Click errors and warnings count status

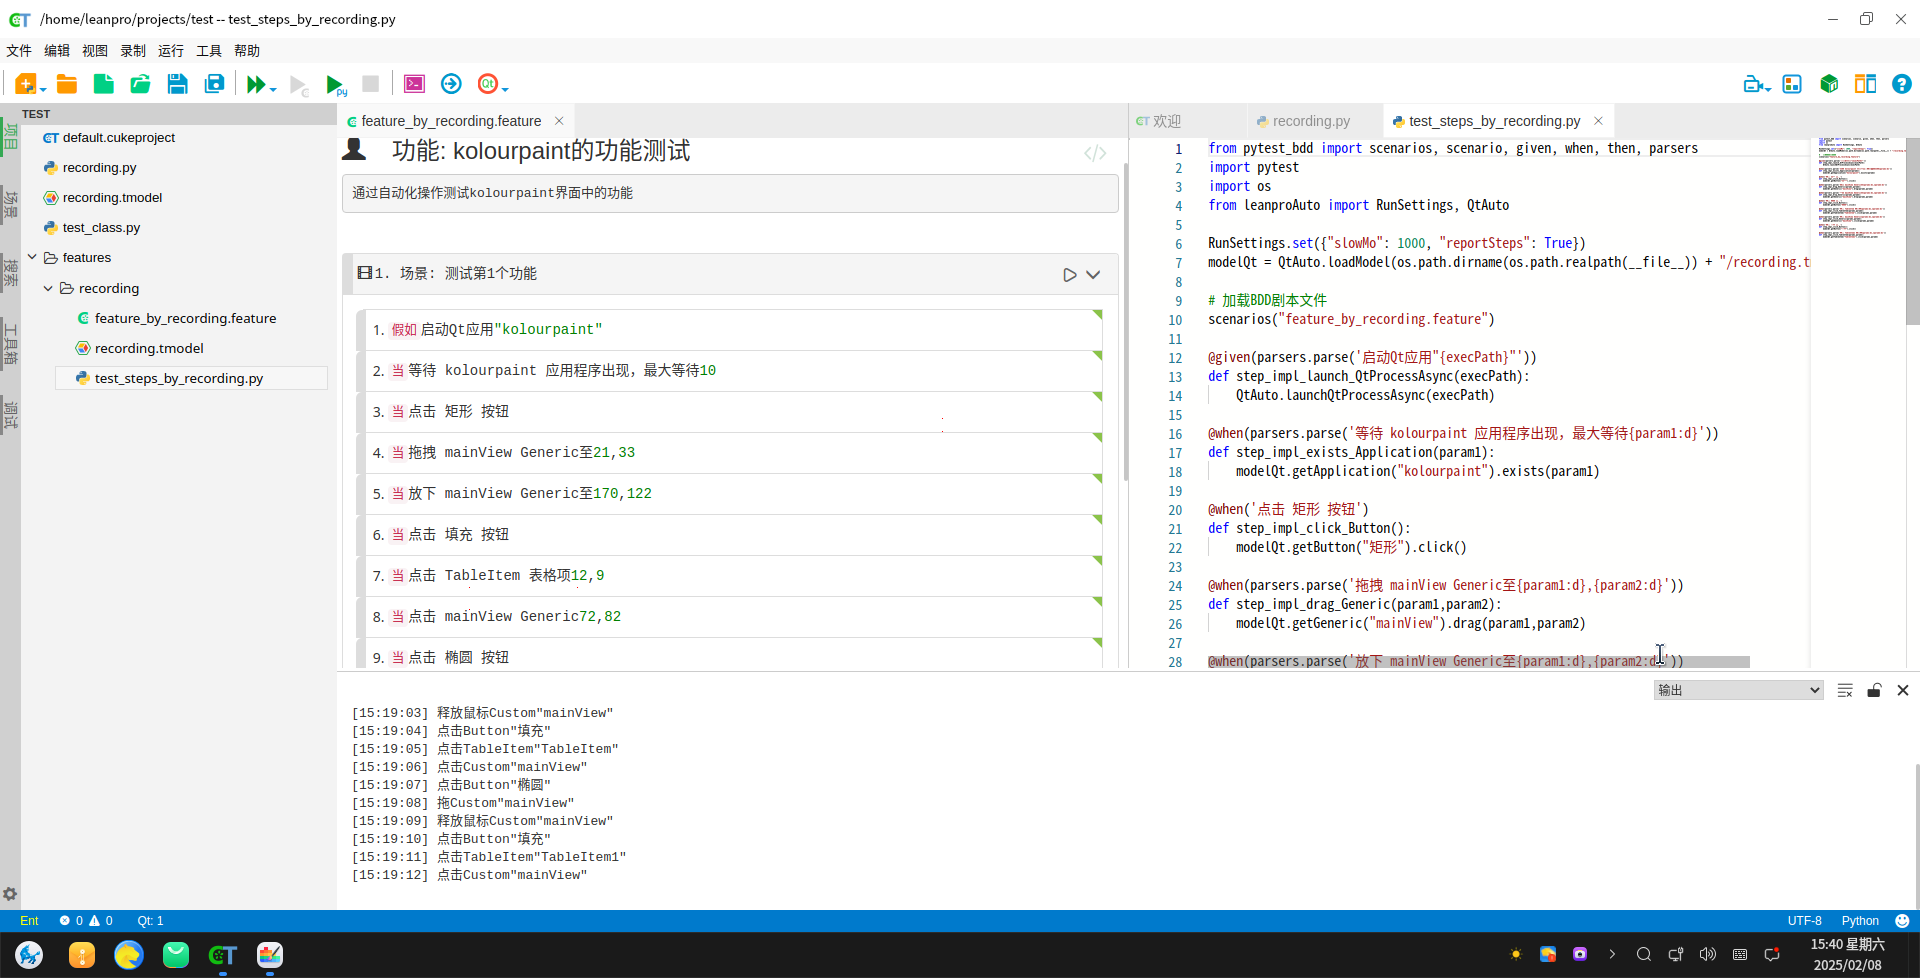86,921
